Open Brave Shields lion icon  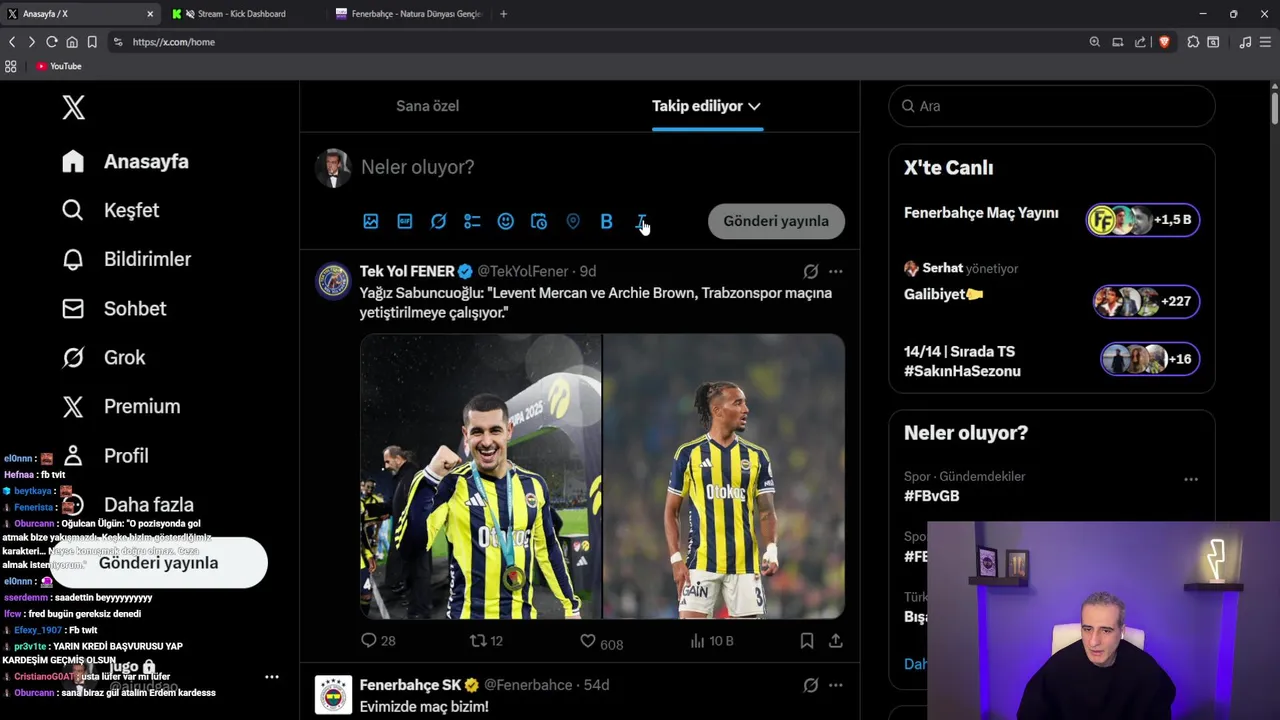click(1164, 42)
